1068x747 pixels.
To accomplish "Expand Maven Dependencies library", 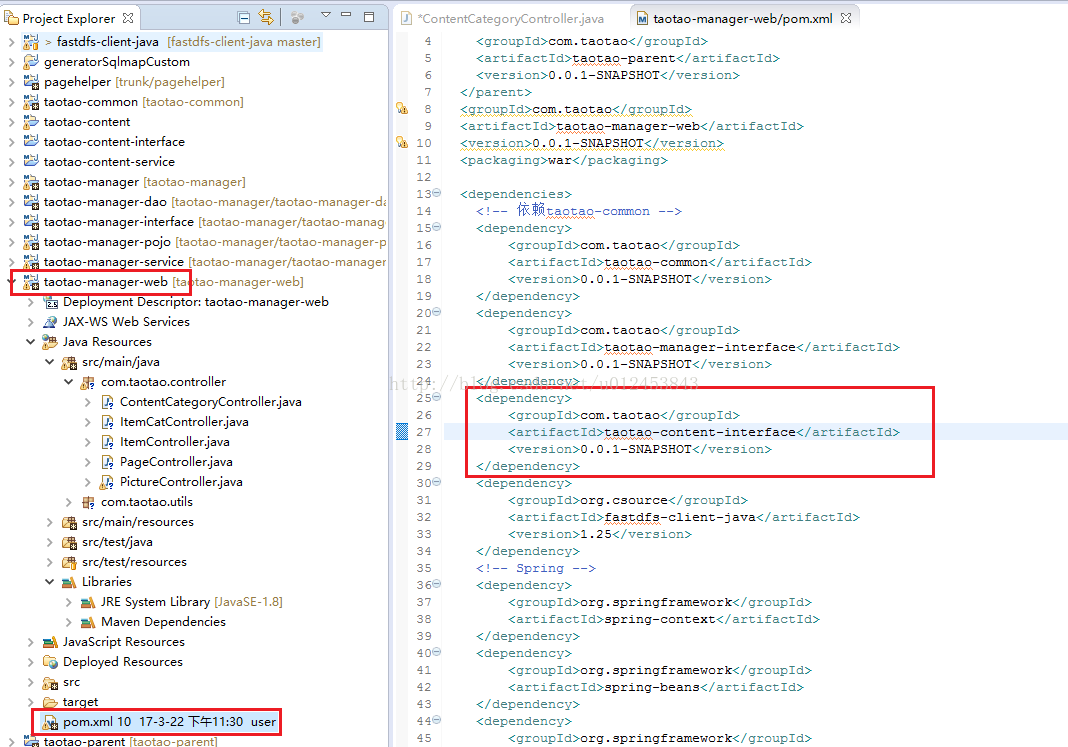I will pyautogui.click(x=68, y=622).
